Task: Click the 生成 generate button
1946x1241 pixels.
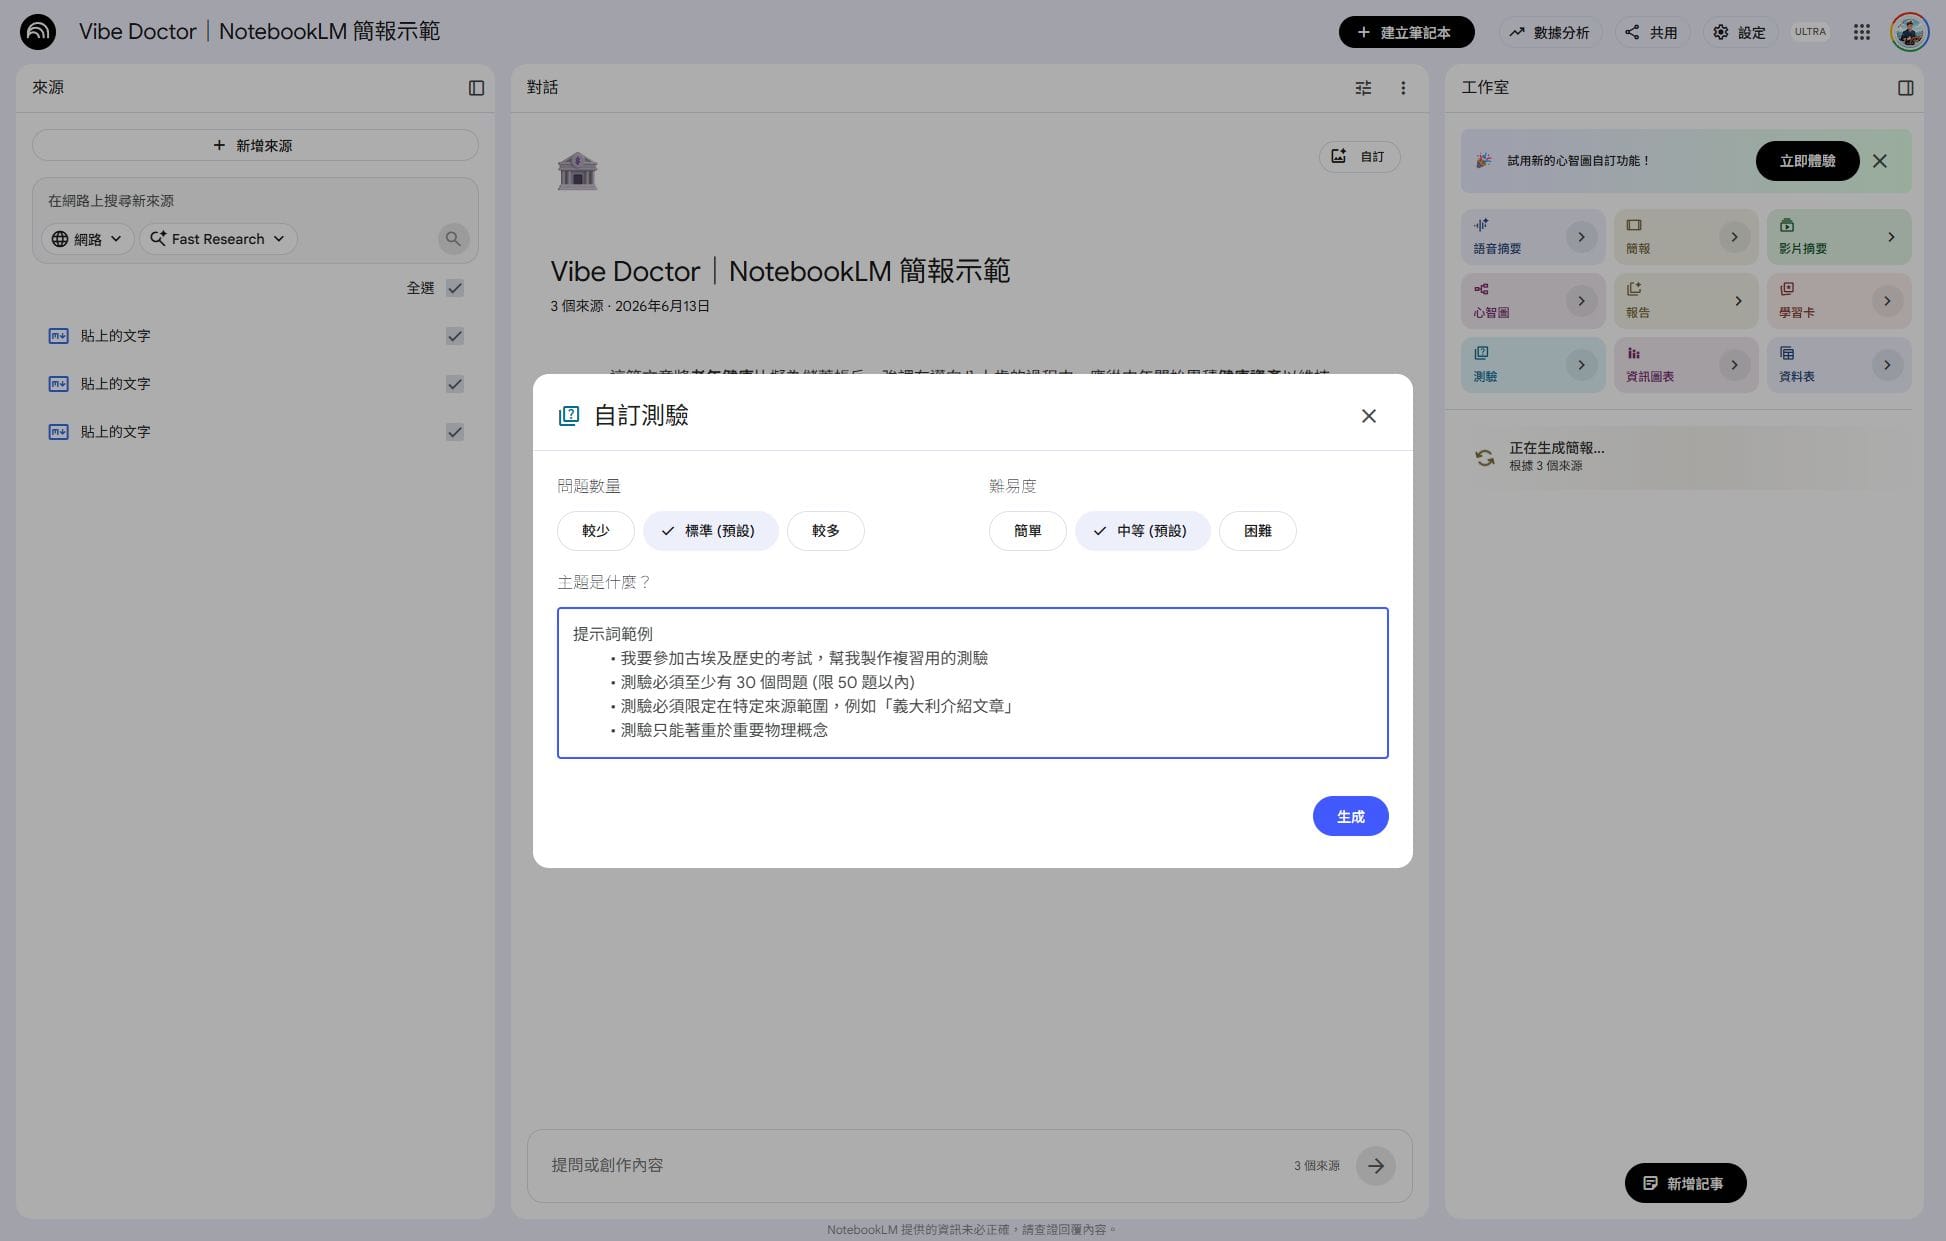Action: point(1350,817)
